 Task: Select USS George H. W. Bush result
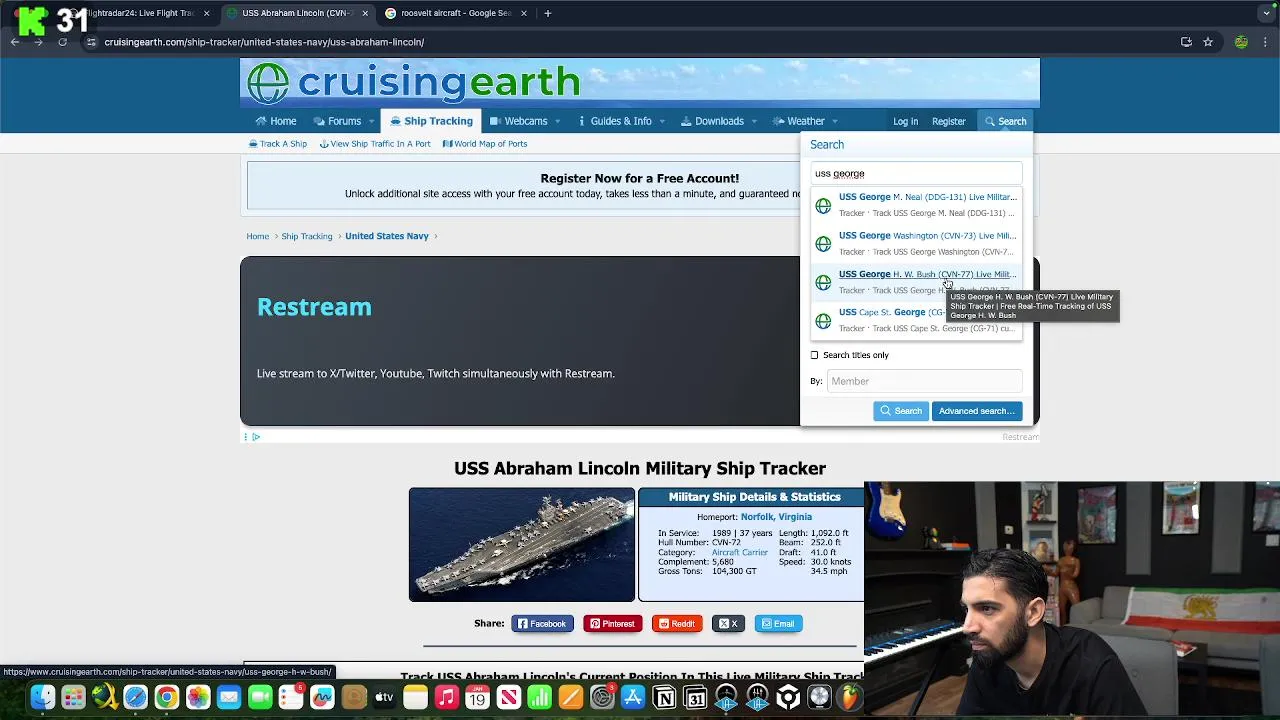(917, 282)
